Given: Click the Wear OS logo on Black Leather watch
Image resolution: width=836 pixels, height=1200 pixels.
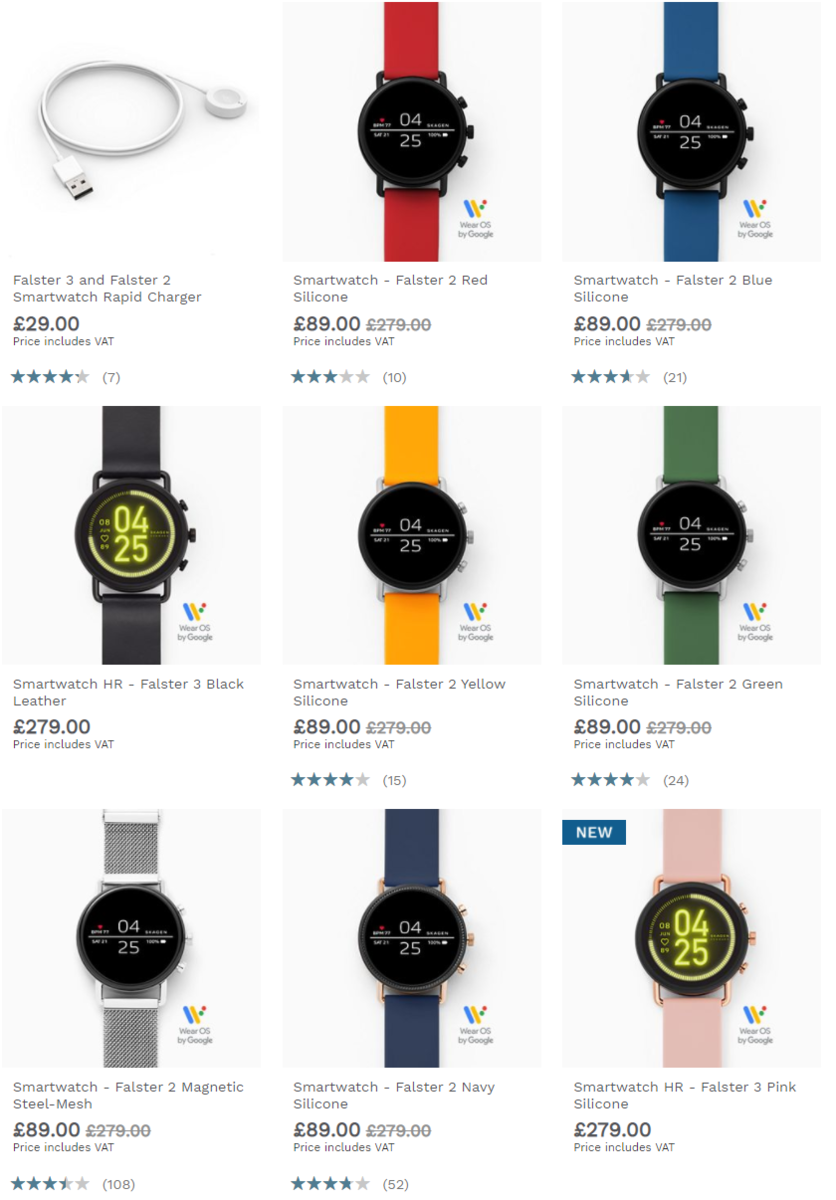Looking at the screenshot, I should coord(196,622).
